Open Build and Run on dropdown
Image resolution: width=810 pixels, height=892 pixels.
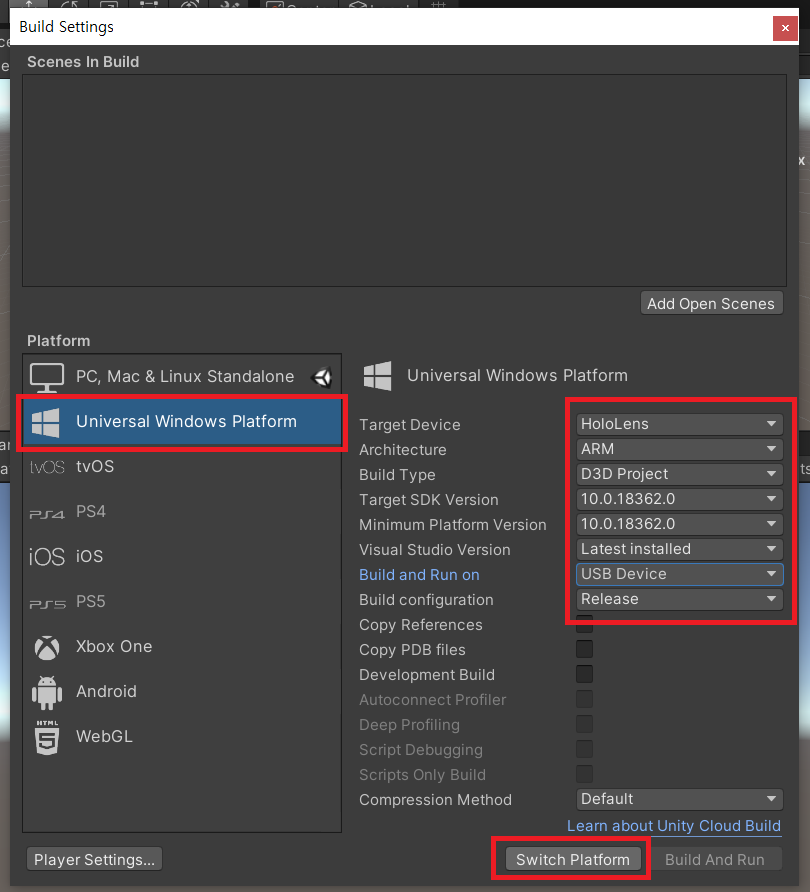[x=679, y=574]
